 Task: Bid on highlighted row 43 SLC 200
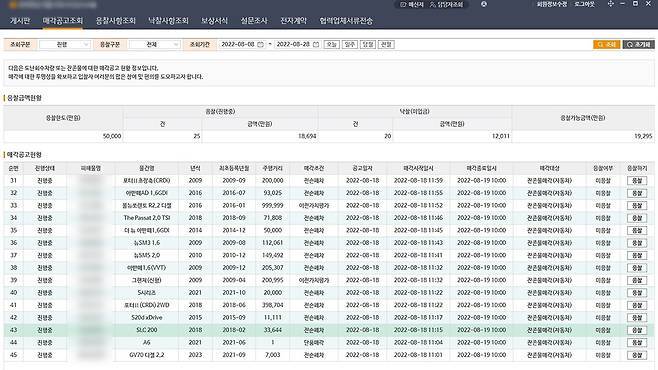[x=637, y=330]
